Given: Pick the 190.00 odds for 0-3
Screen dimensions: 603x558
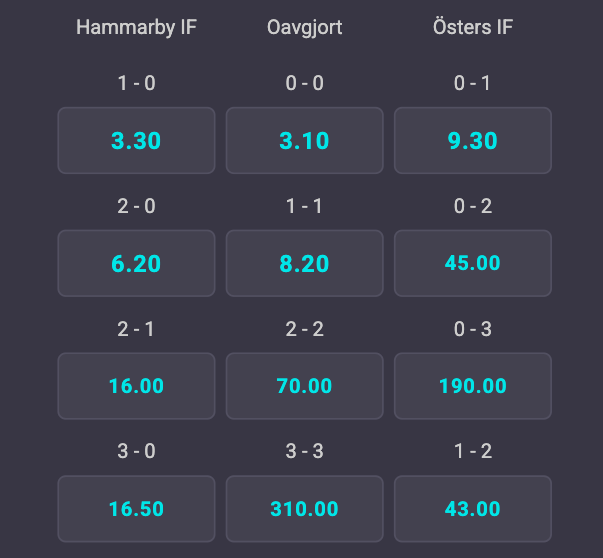Looking at the screenshot, I should point(472,386).
